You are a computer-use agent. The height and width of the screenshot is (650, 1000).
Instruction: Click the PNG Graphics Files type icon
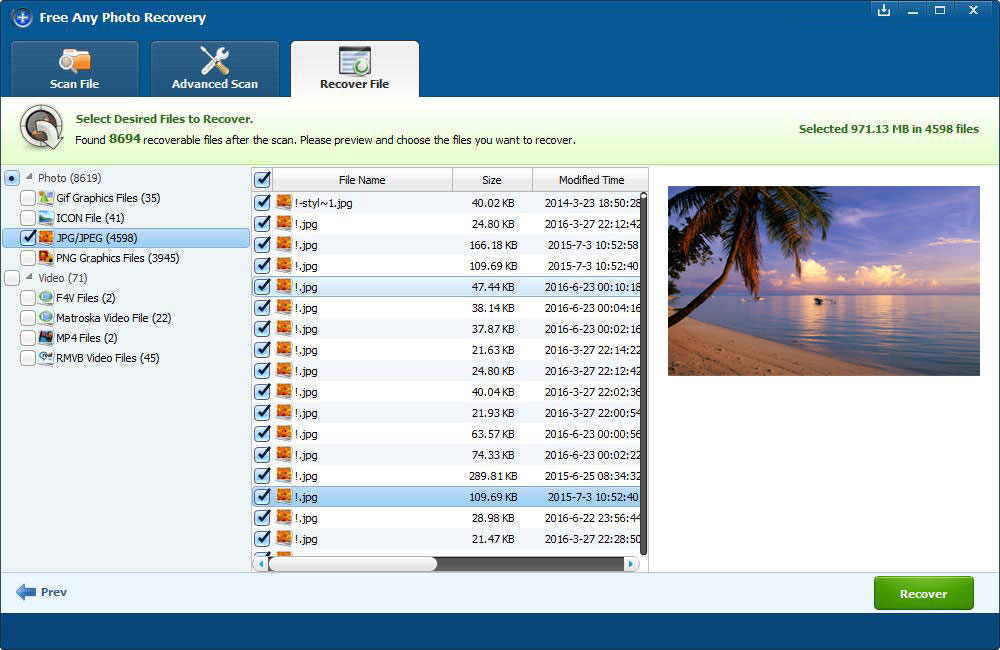46,258
